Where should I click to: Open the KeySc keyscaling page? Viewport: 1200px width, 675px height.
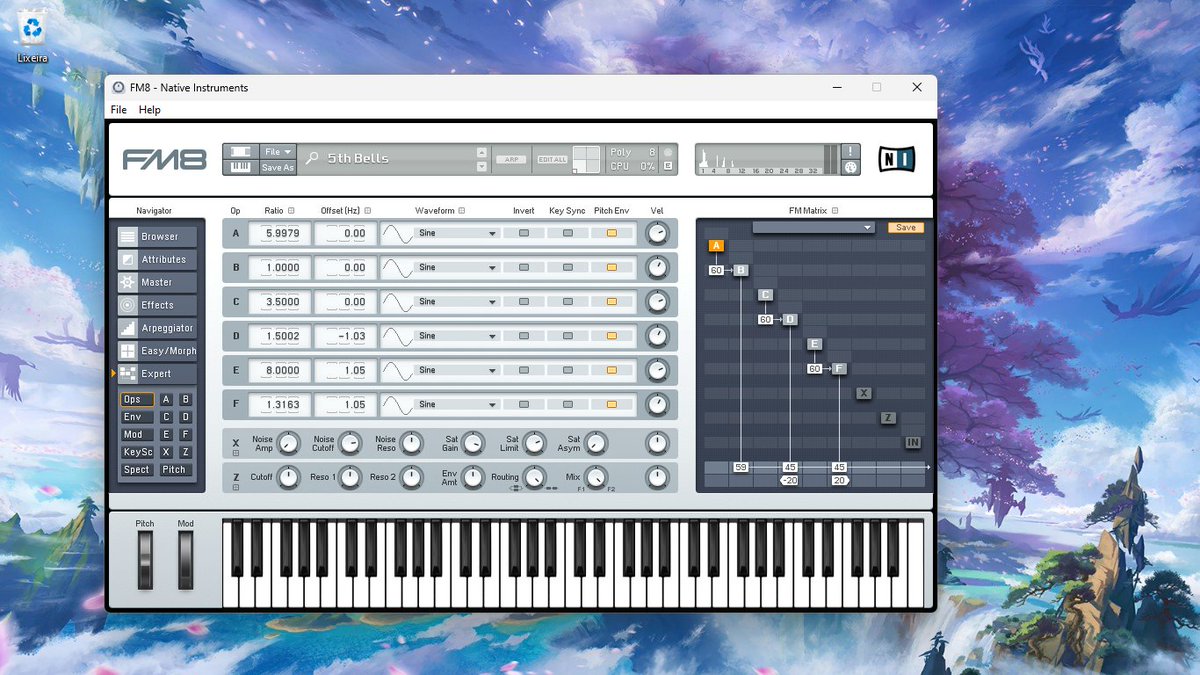(x=136, y=452)
